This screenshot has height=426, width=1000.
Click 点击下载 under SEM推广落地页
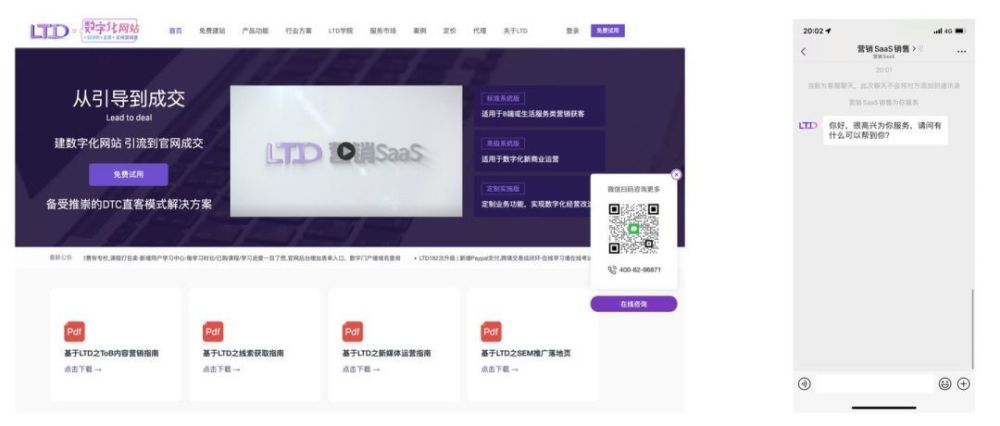499,369
